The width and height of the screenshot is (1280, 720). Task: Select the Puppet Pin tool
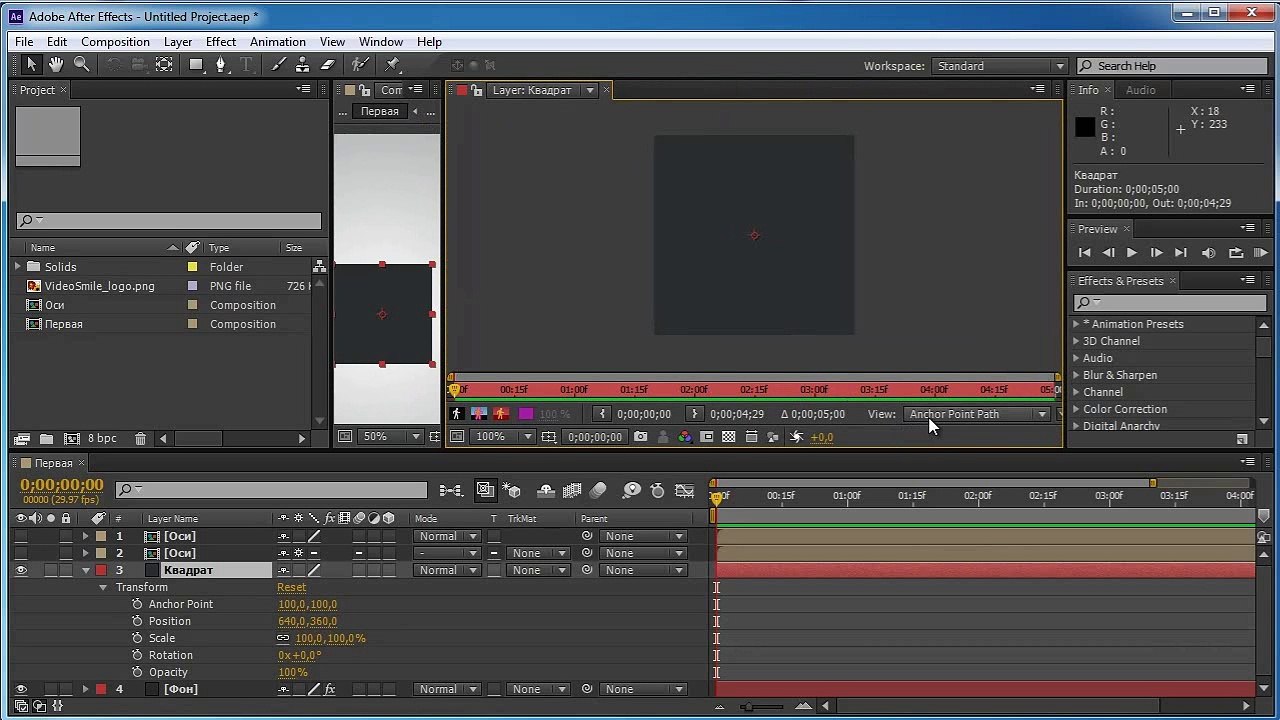click(x=393, y=65)
